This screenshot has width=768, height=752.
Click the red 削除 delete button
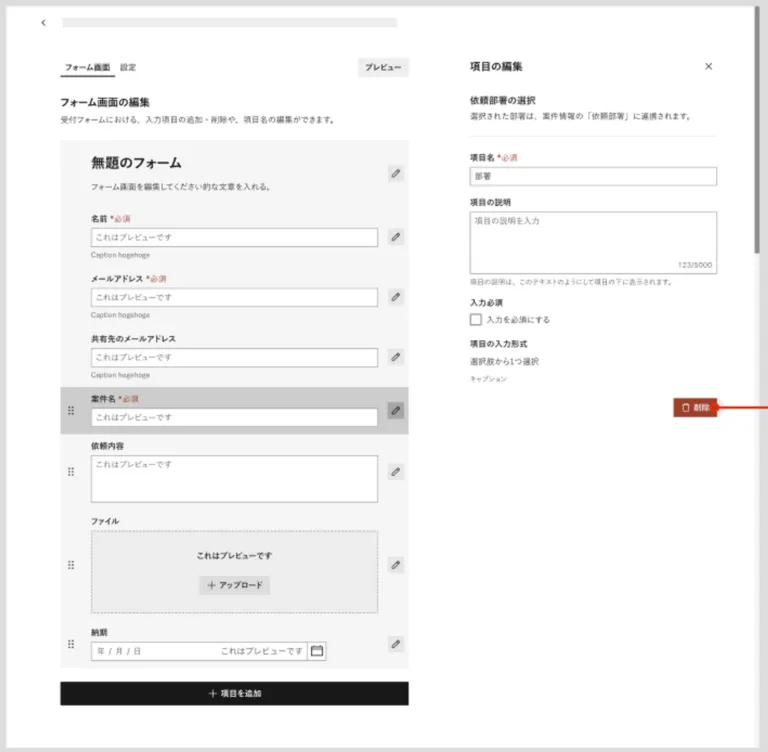[x=695, y=408]
